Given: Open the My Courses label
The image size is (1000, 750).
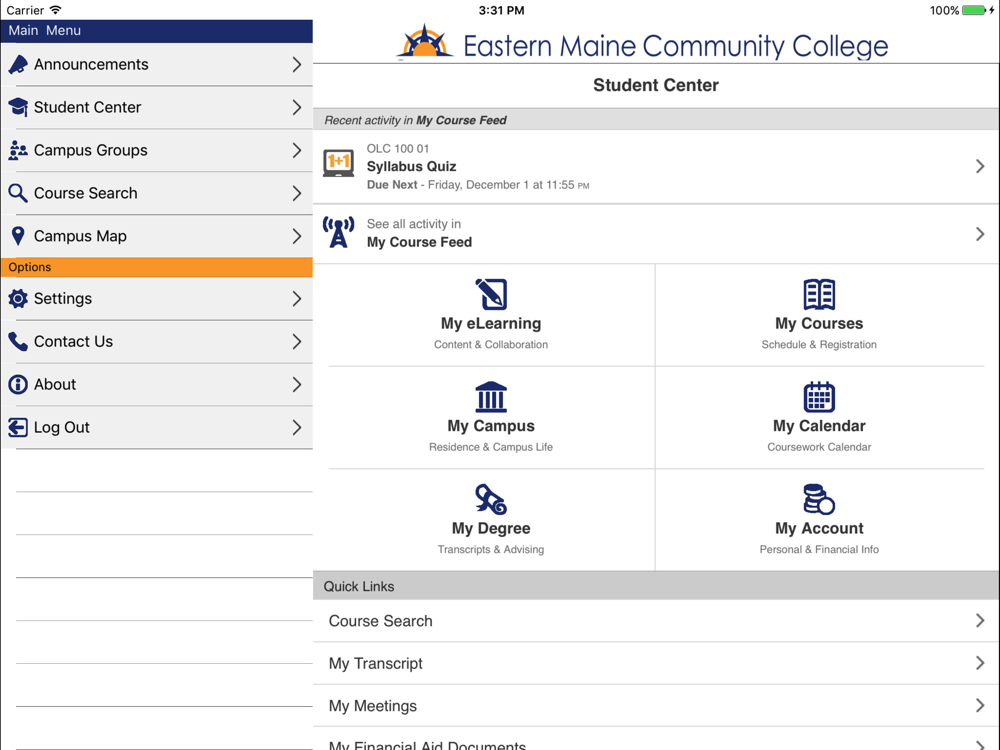Looking at the screenshot, I should coord(820,323).
